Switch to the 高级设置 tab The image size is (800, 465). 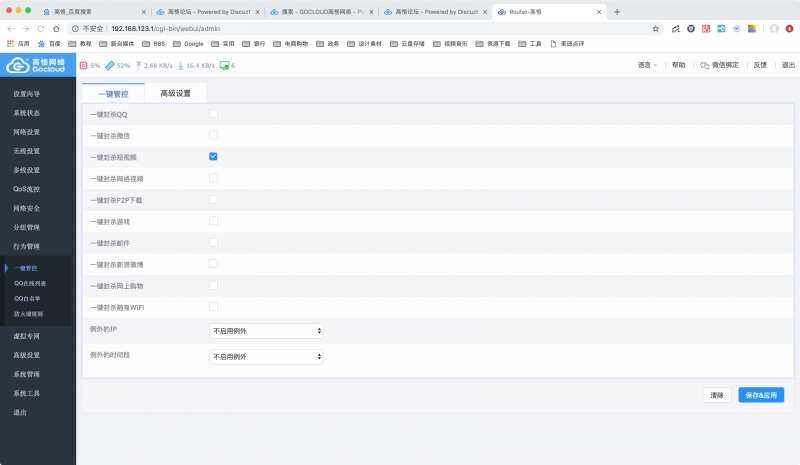(x=176, y=93)
